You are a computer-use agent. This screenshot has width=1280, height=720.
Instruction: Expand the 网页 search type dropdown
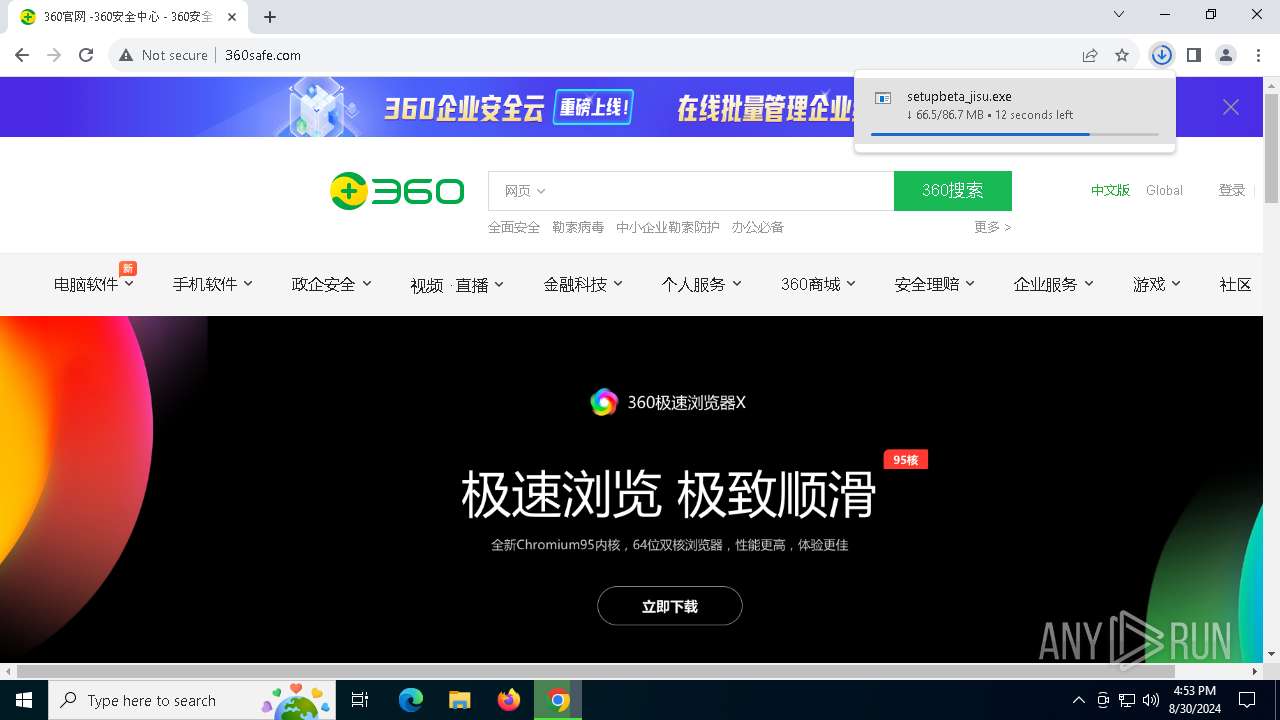pos(525,191)
